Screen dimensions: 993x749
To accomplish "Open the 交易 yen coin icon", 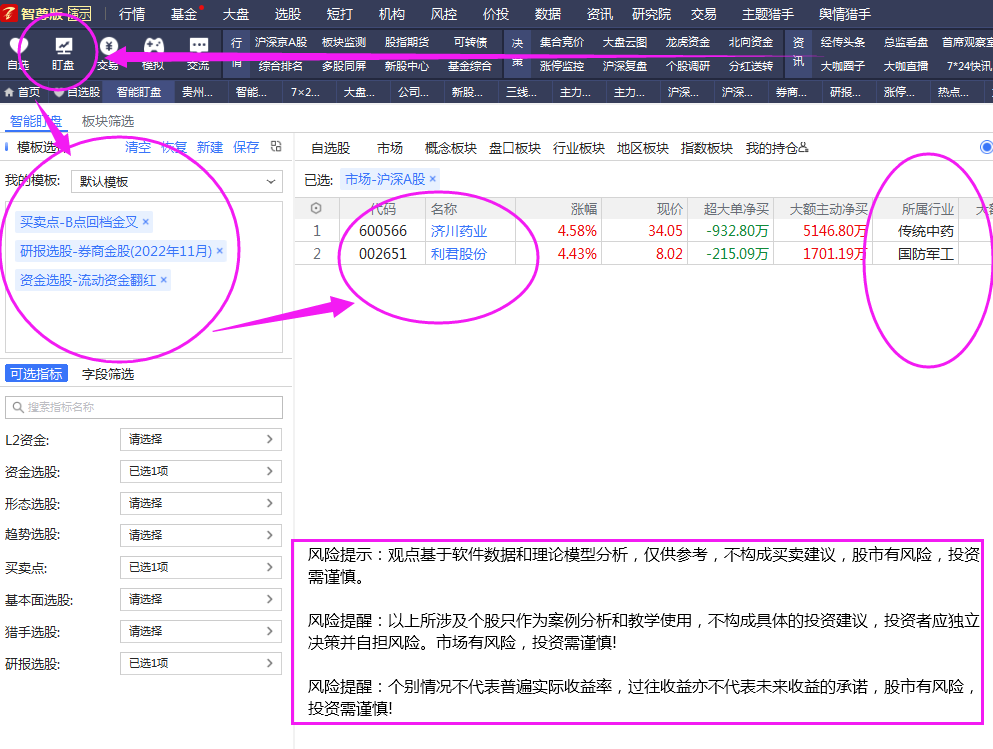I will tap(108, 46).
